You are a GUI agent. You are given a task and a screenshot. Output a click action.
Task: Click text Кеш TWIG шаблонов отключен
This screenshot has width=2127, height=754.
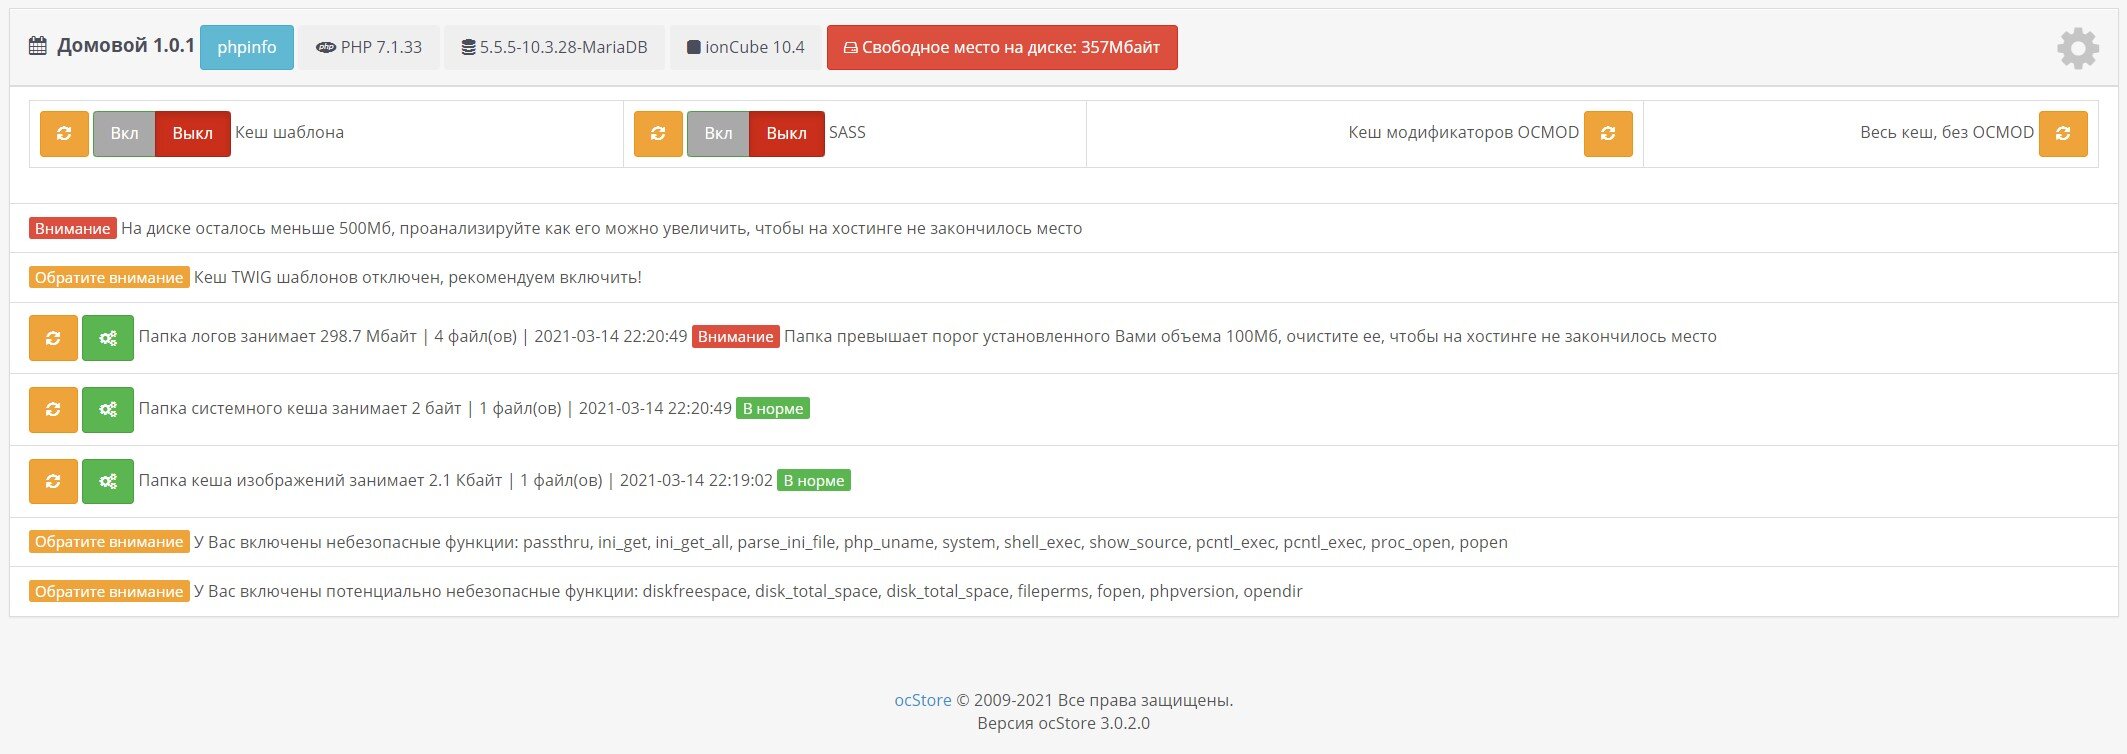pyautogui.click(x=319, y=277)
